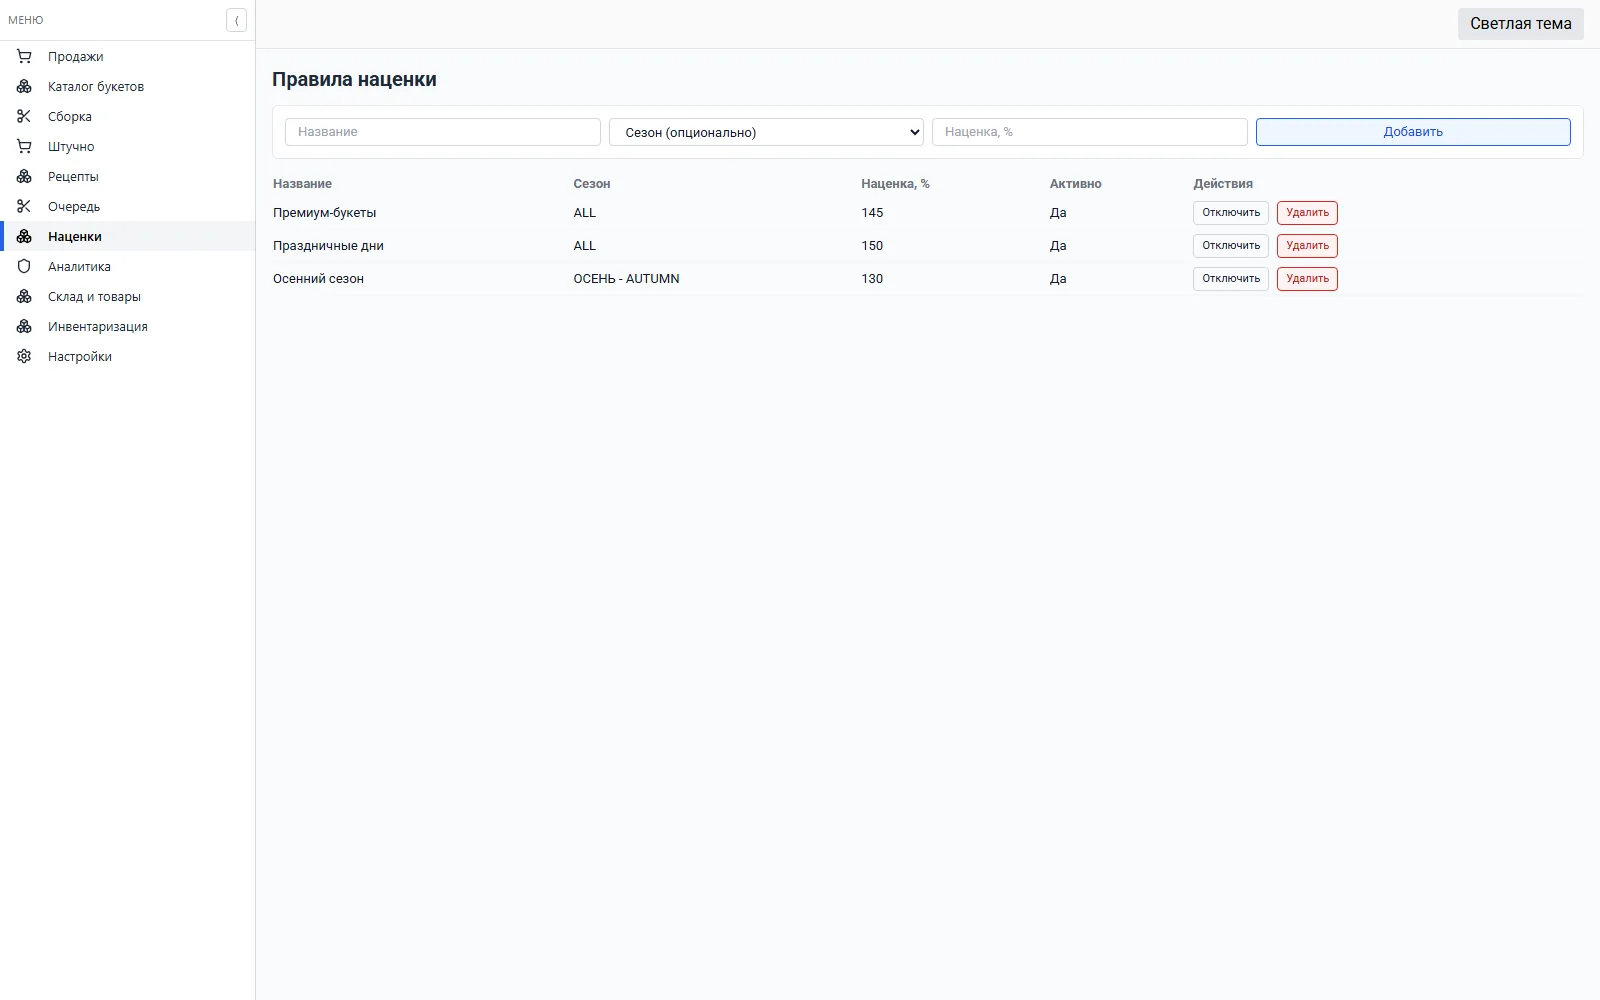The width and height of the screenshot is (1600, 1000).
Task: Click the flower icon beside Каталог букетов
Action: click(24, 86)
